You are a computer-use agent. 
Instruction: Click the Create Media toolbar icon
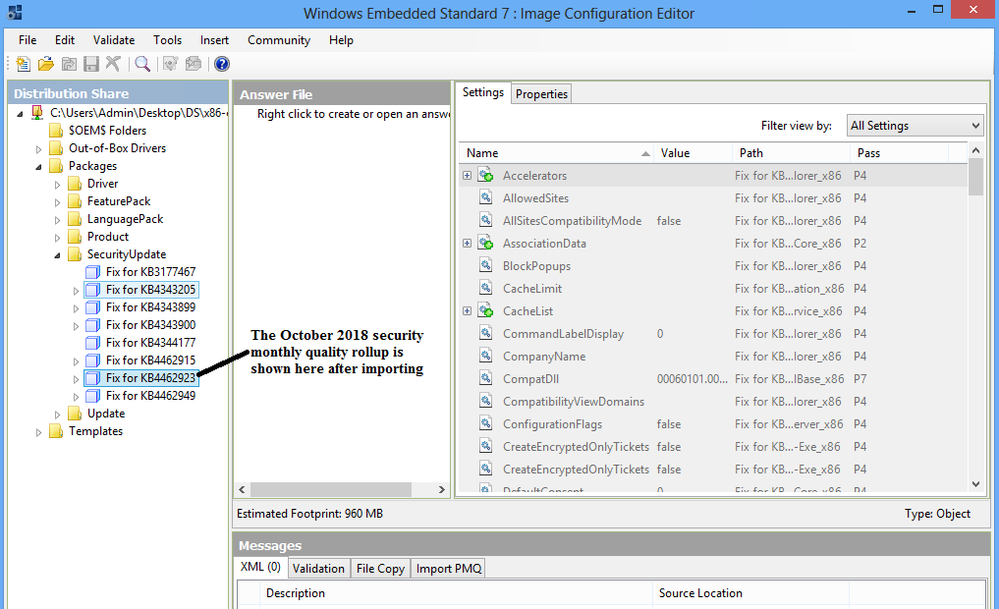point(194,64)
